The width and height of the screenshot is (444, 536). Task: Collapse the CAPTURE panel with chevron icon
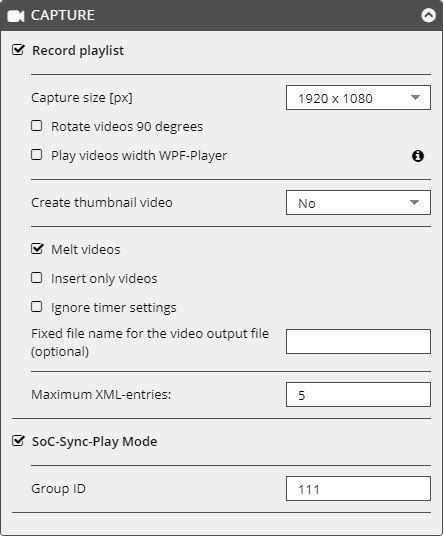tap(428, 15)
